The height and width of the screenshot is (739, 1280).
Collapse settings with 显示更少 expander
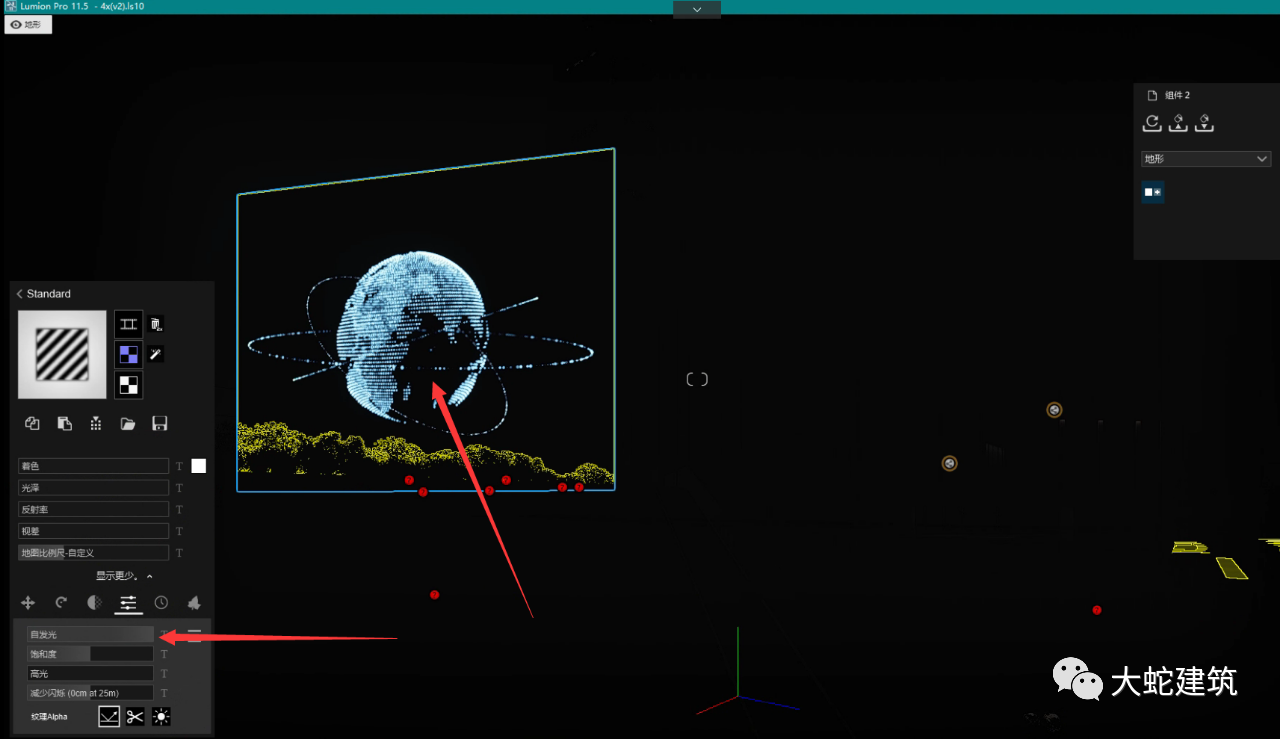click(x=124, y=576)
